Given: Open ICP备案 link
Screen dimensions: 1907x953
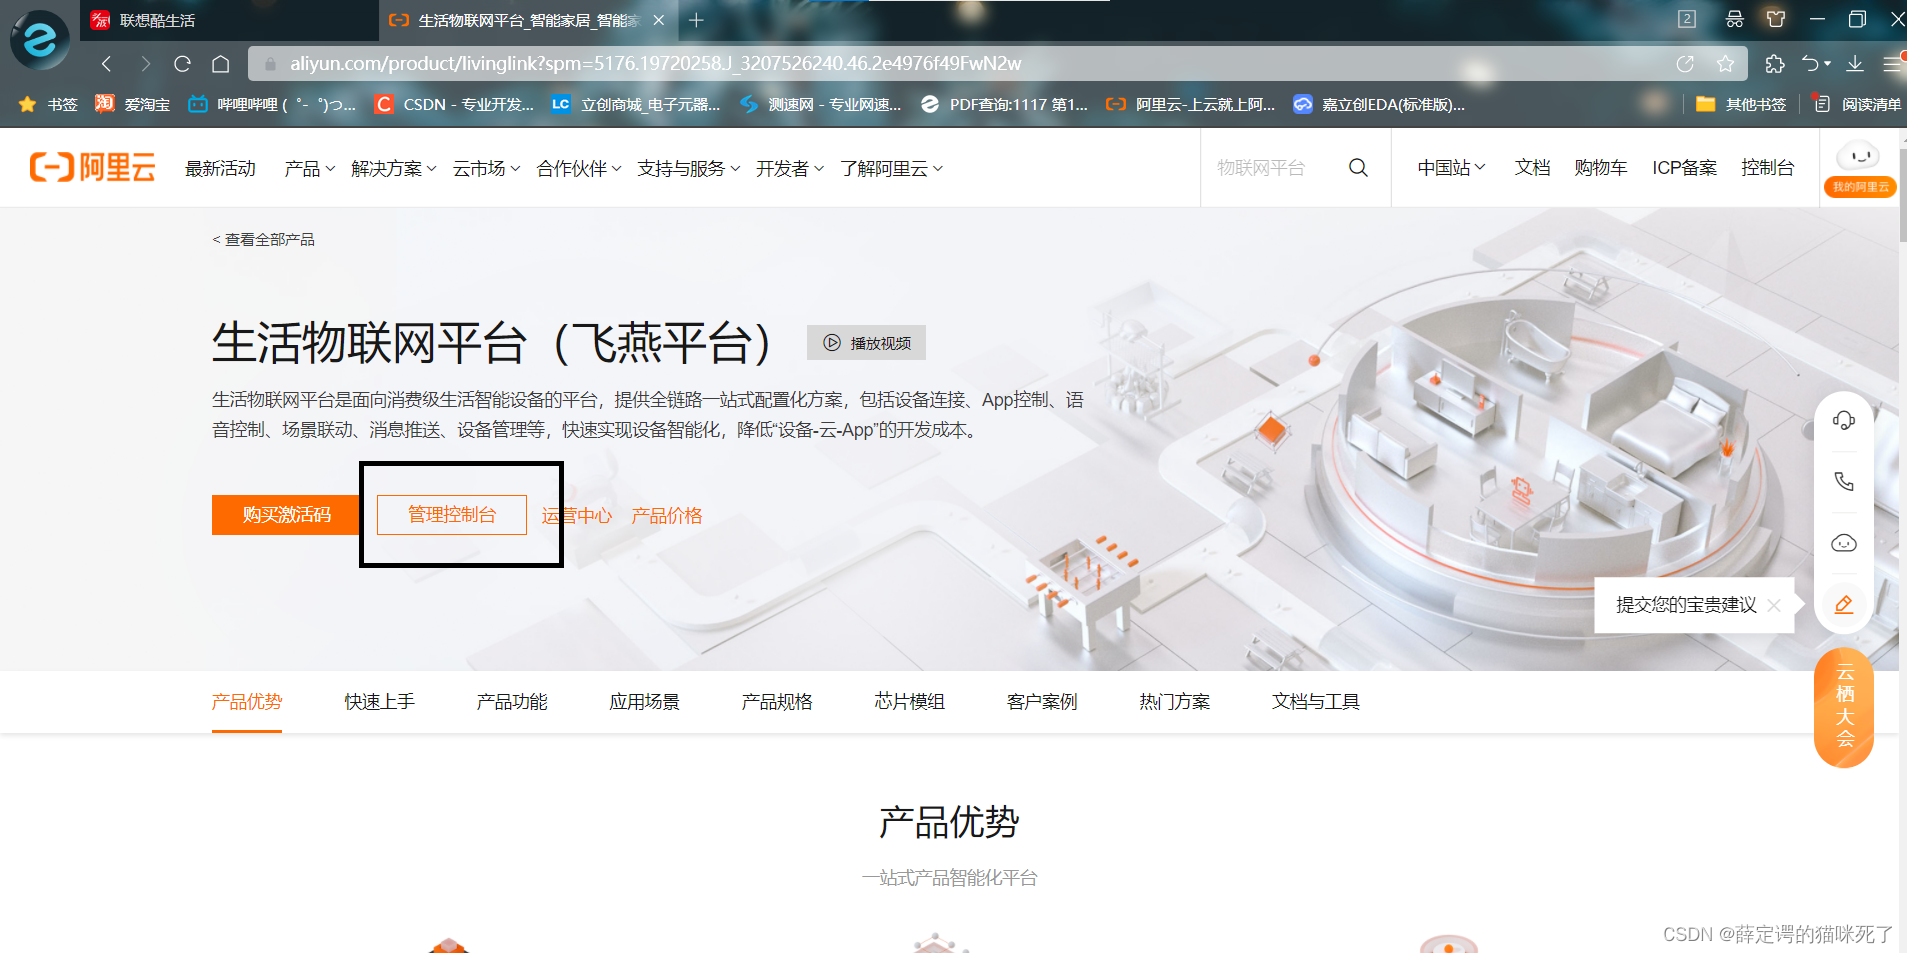Looking at the screenshot, I should pyautogui.click(x=1684, y=168).
